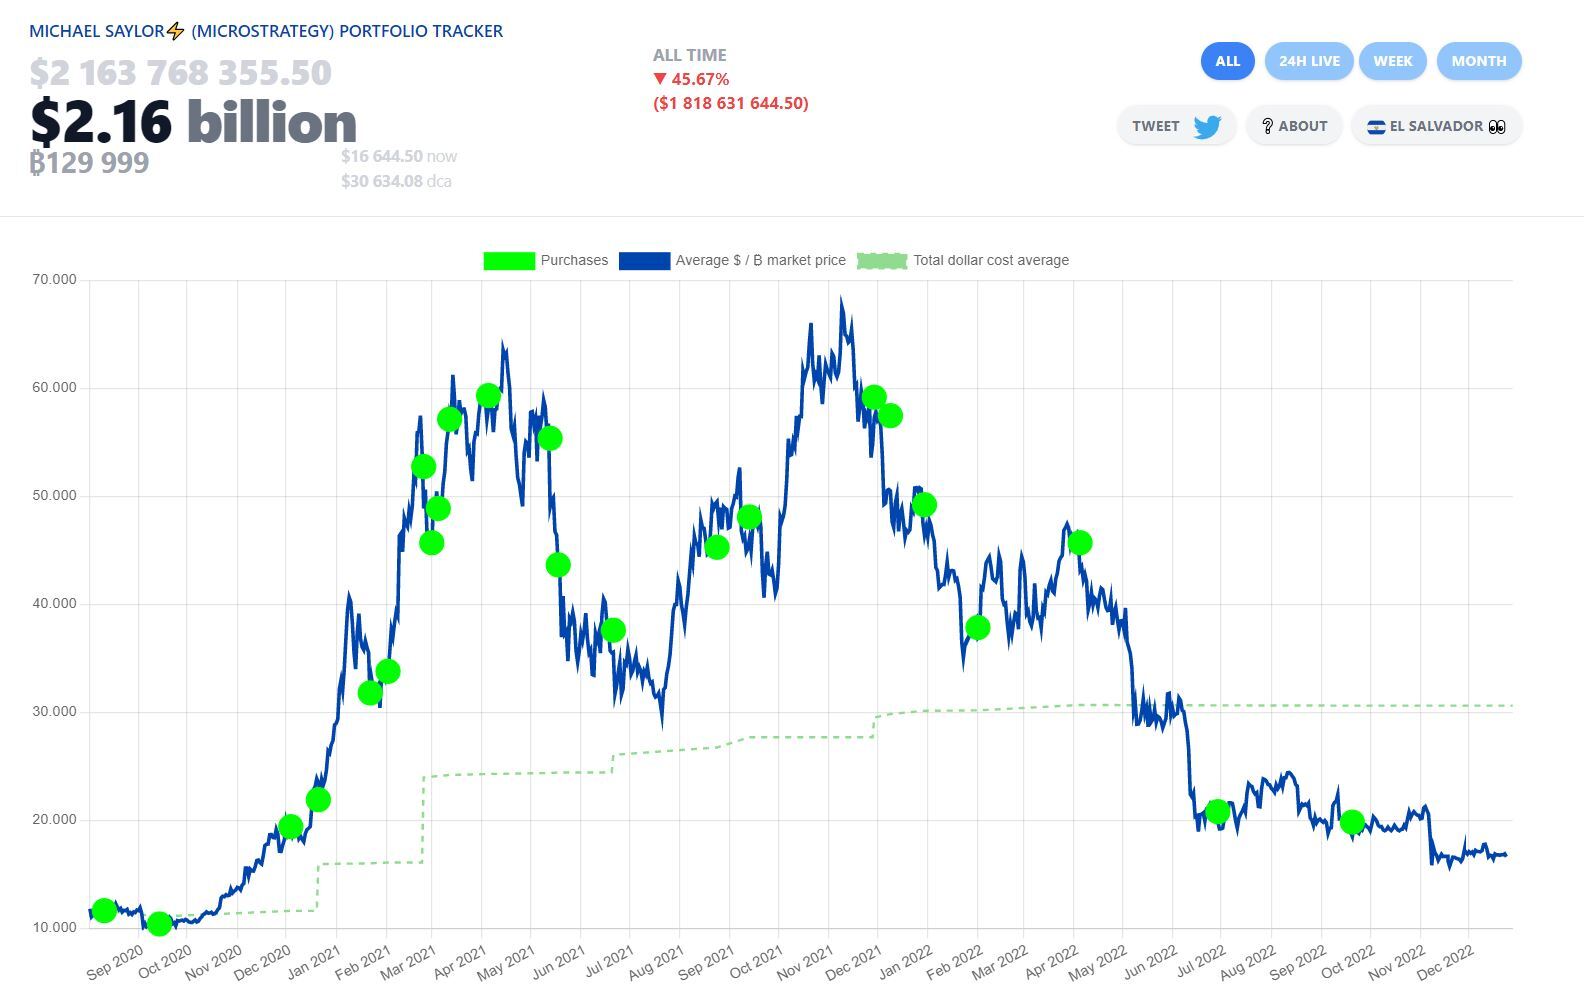
Task: Click the Purchases legend label
Action: [x=574, y=260]
